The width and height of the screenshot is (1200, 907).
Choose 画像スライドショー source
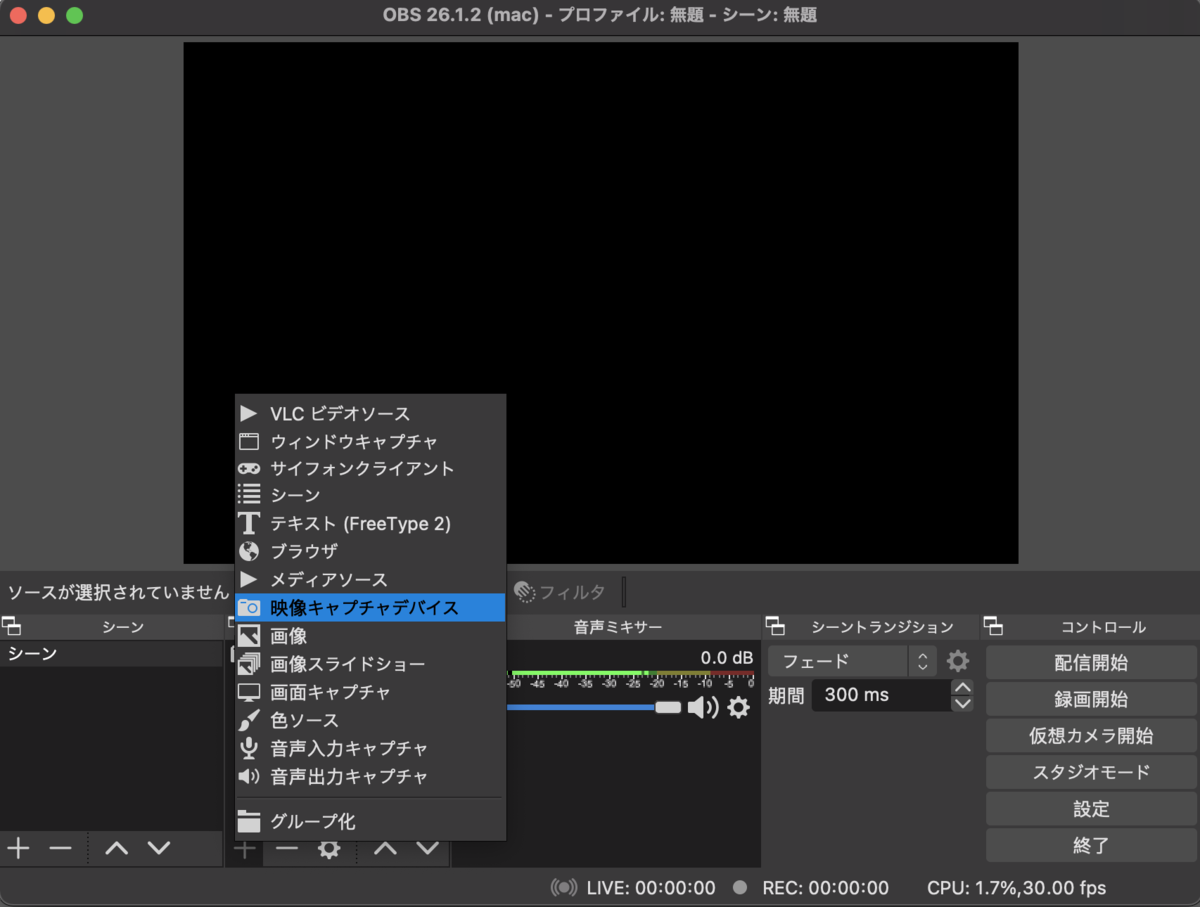coord(370,664)
